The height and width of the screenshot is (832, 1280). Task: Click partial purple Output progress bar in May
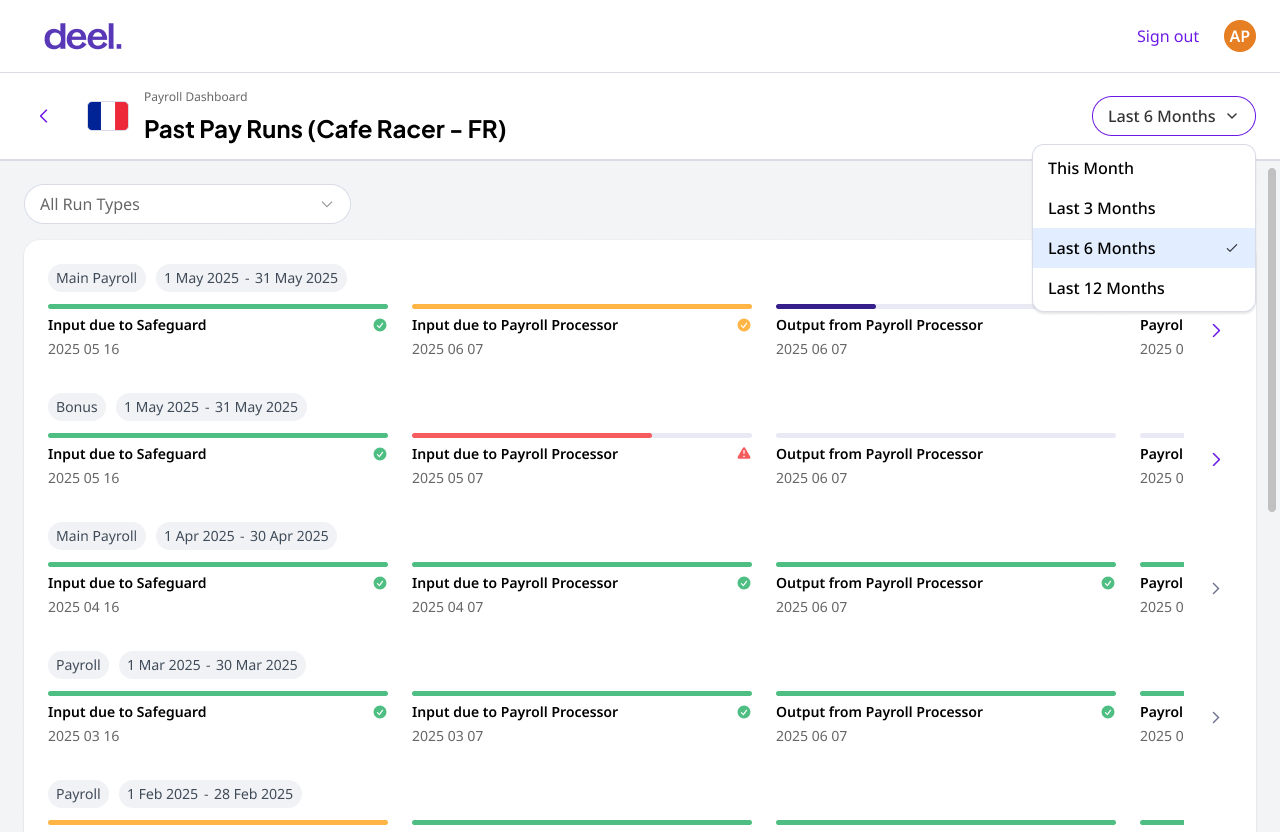826,306
